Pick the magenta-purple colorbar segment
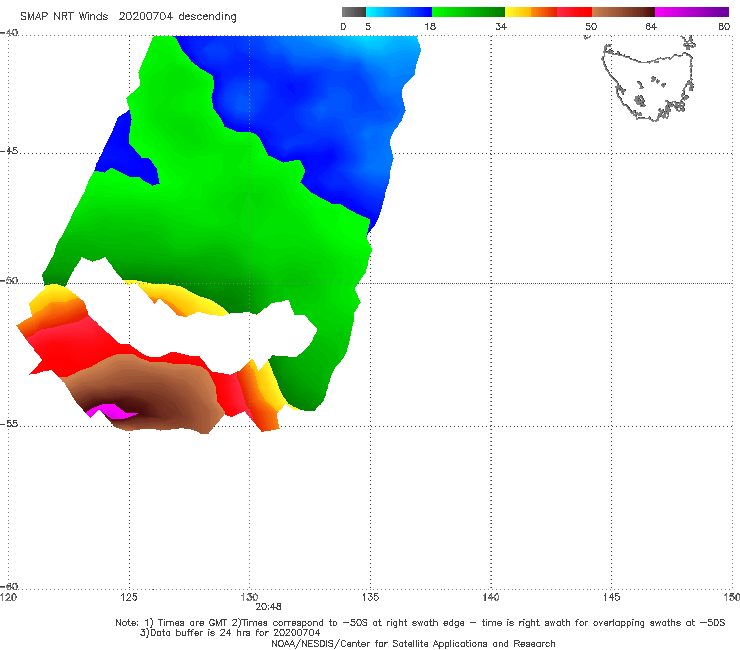 692,12
